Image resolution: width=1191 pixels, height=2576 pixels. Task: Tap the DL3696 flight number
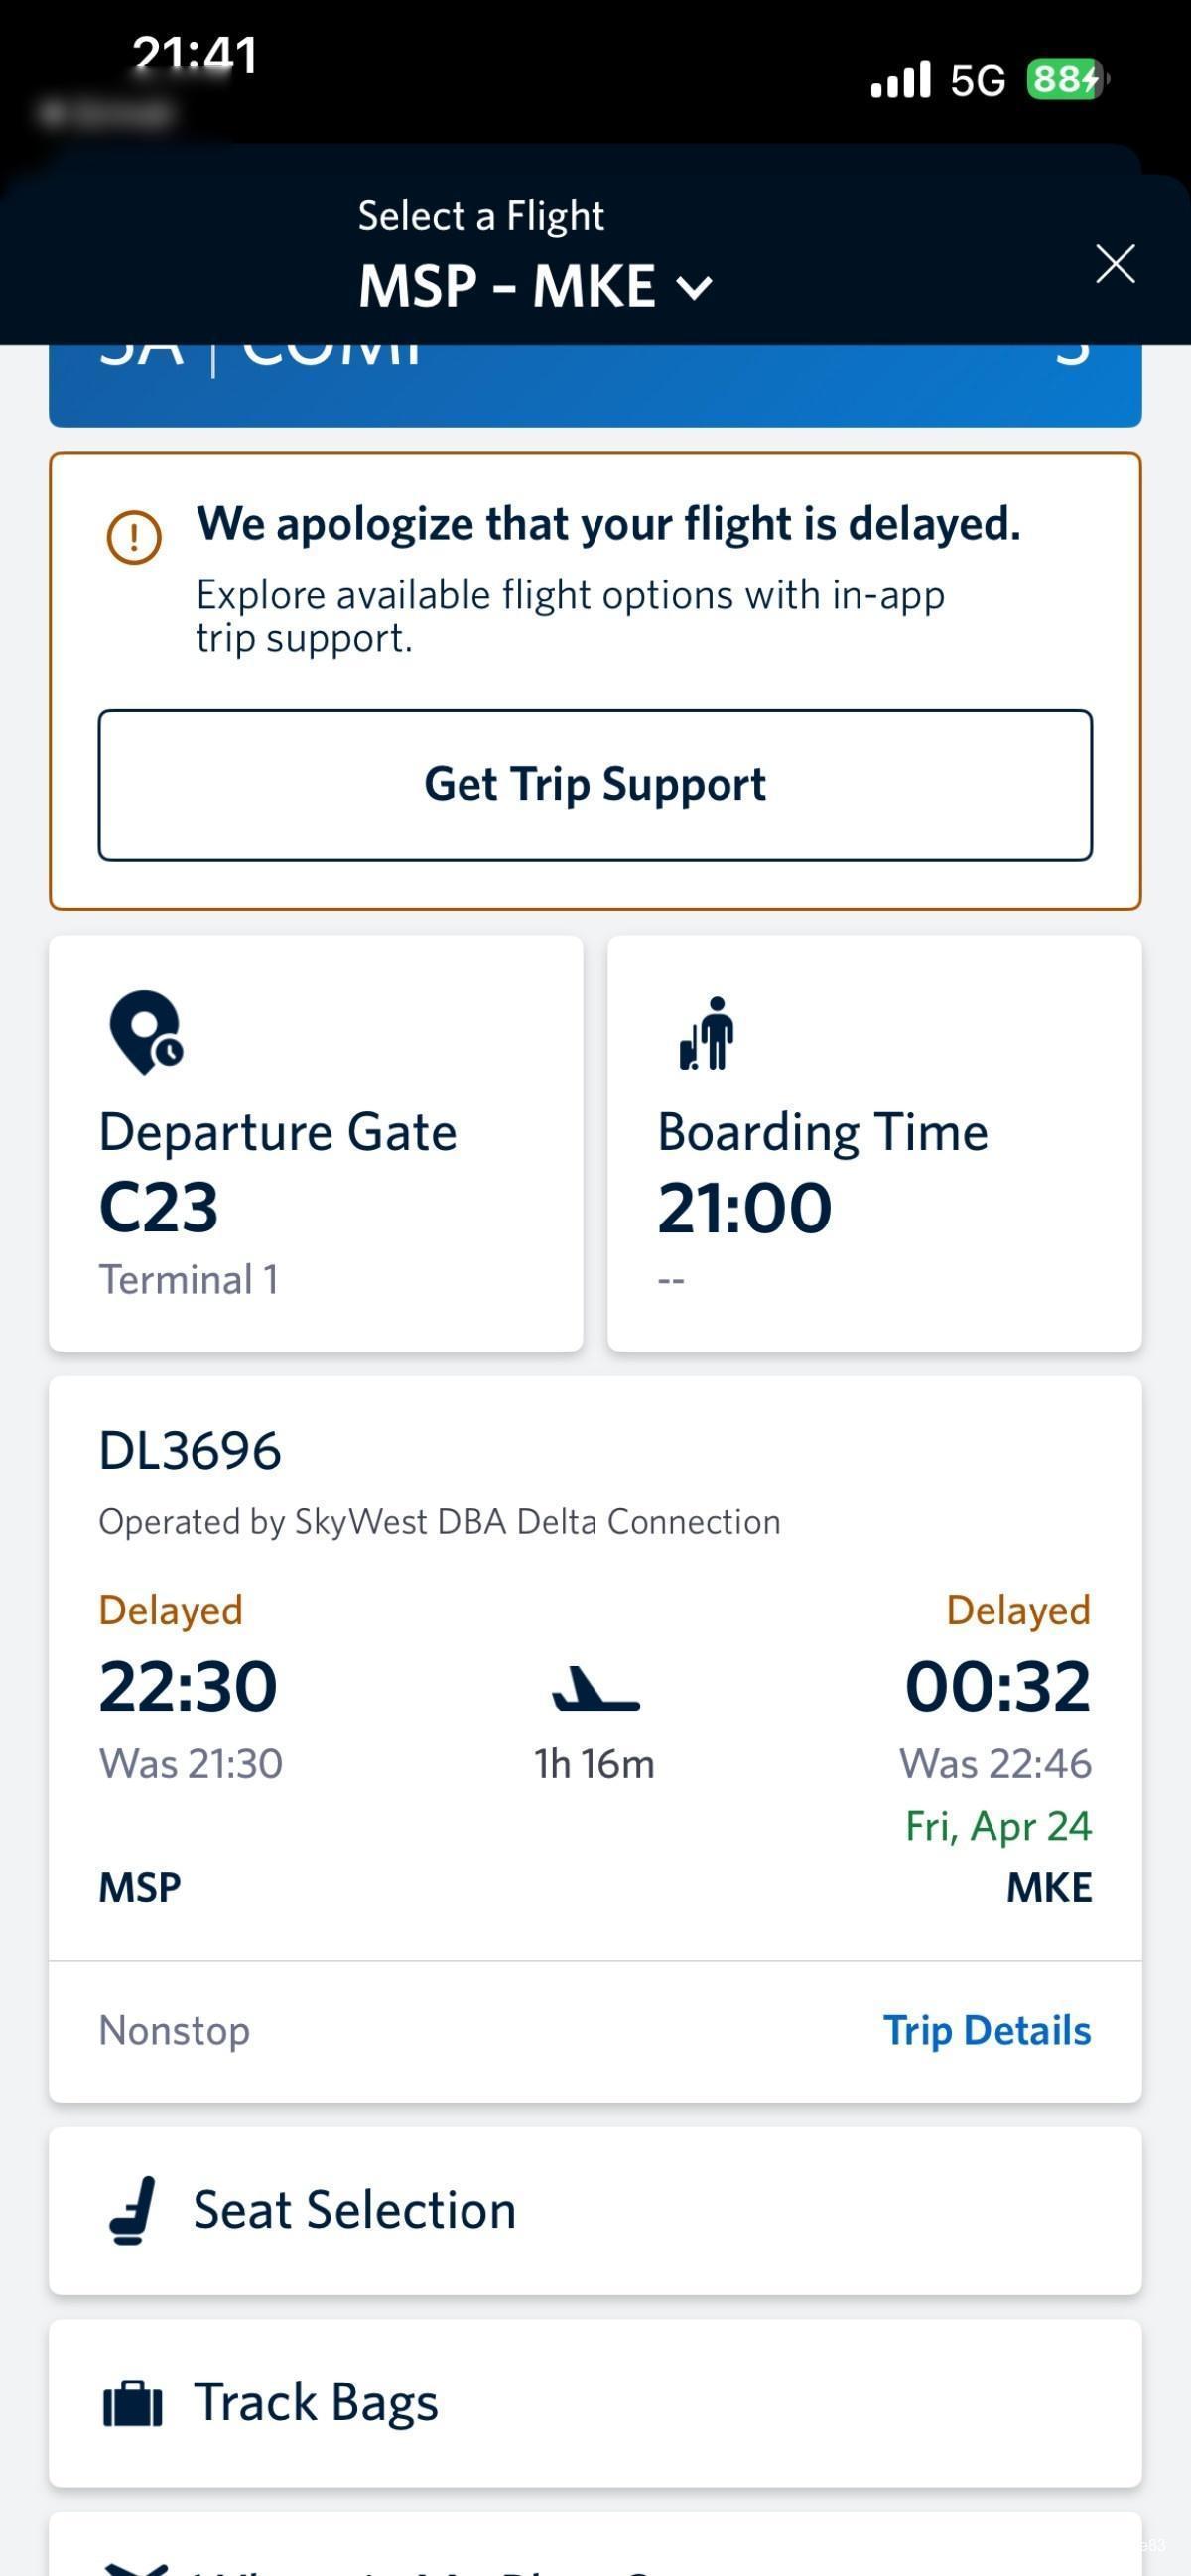pyautogui.click(x=190, y=1450)
